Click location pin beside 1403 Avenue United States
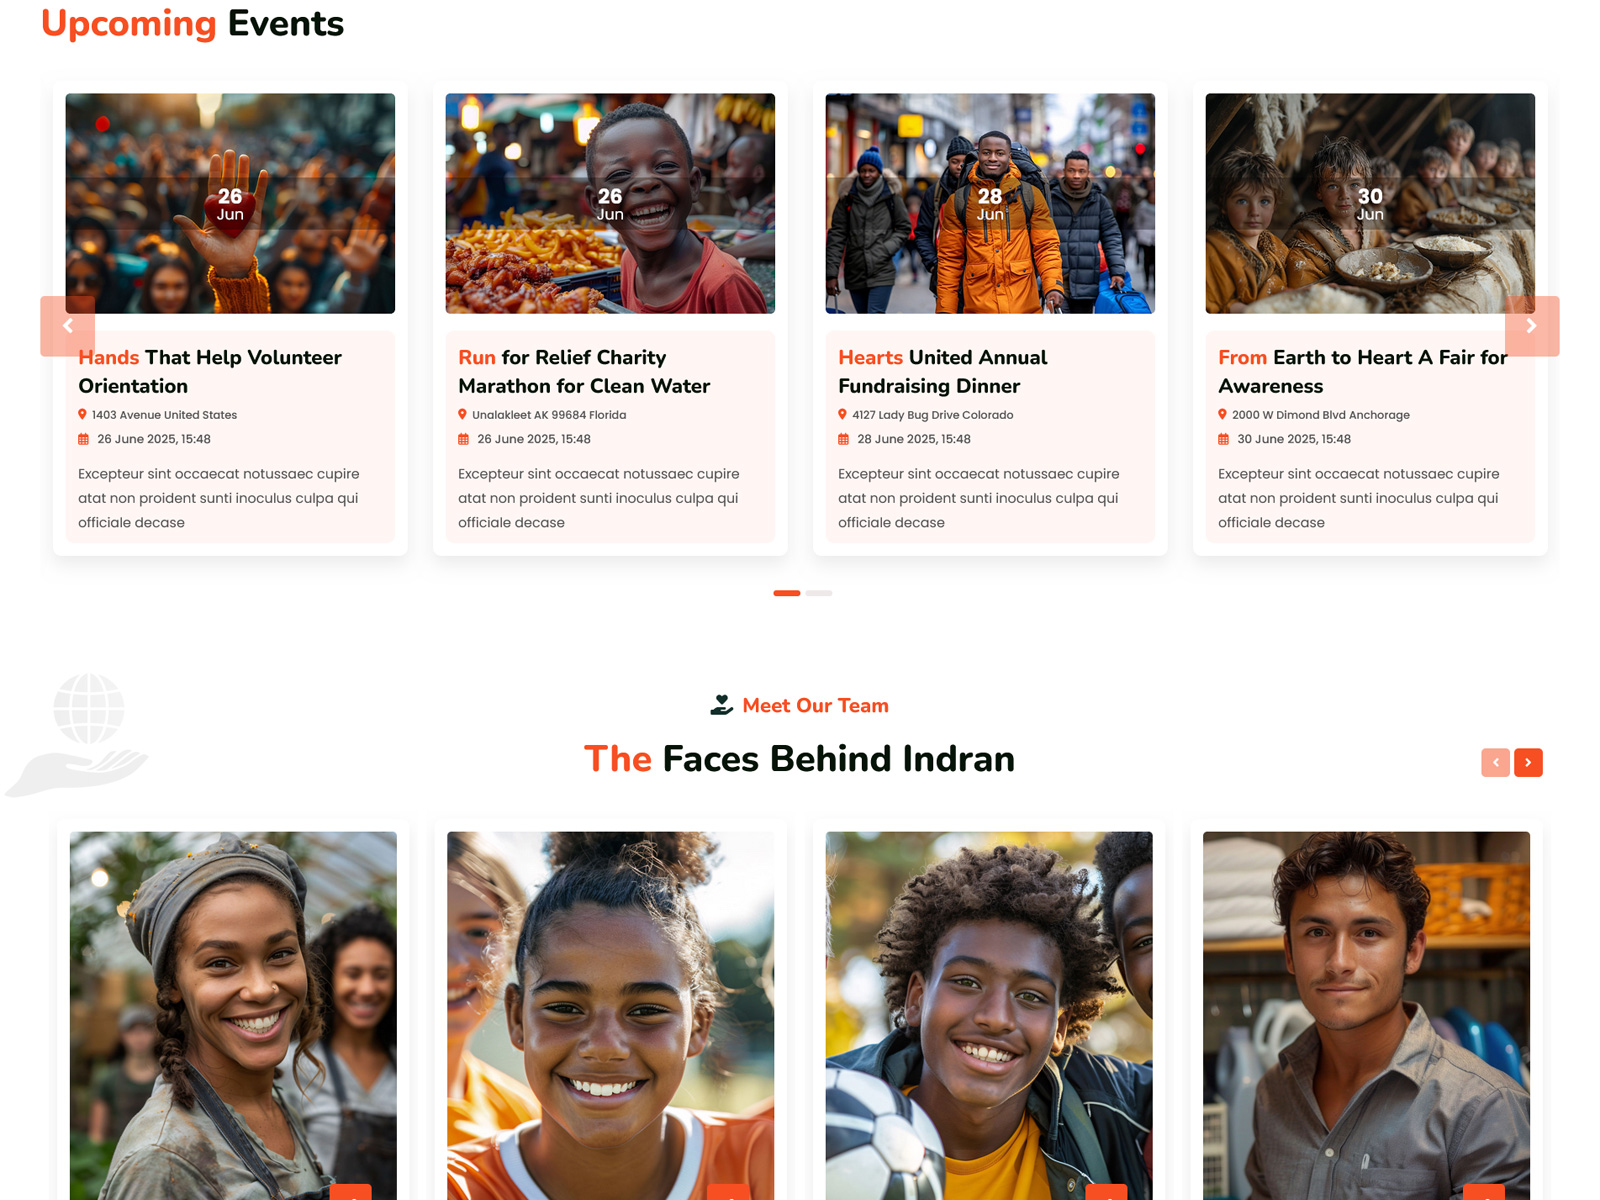1600x1200 pixels. point(82,415)
